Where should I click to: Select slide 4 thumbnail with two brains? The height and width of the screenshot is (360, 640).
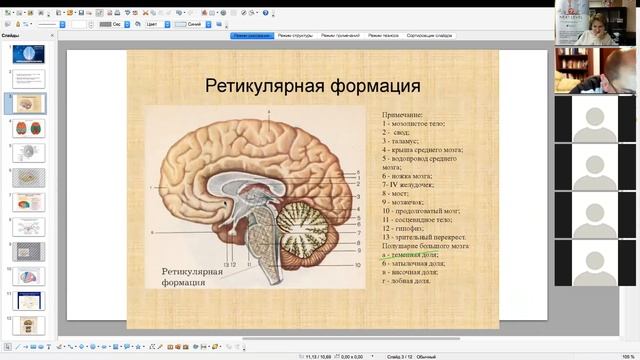click(x=28, y=129)
